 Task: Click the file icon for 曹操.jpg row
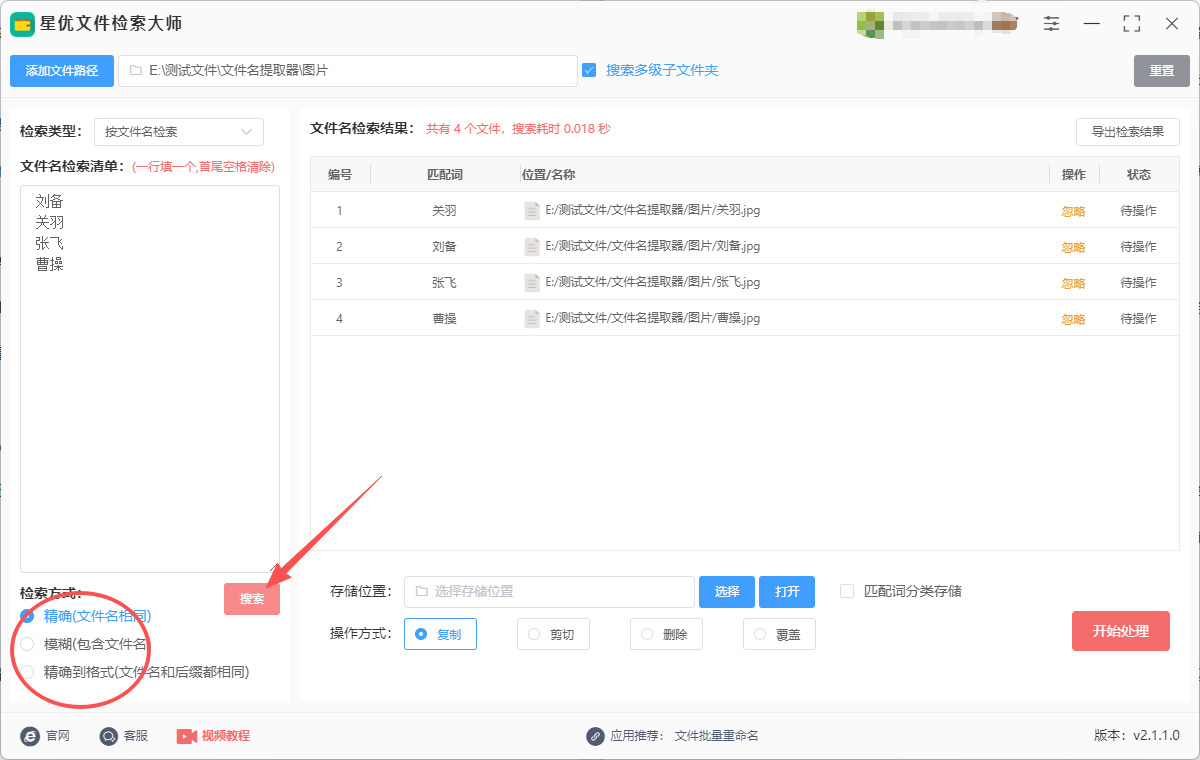pyautogui.click(x=532, y=319)
